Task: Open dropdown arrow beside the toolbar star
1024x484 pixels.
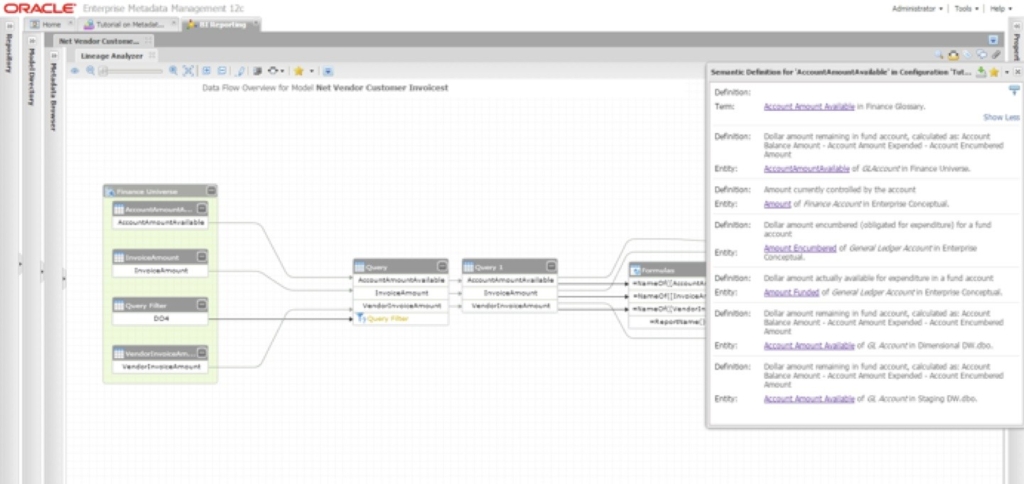Action: pyautogui.click(x=312, y=71)
